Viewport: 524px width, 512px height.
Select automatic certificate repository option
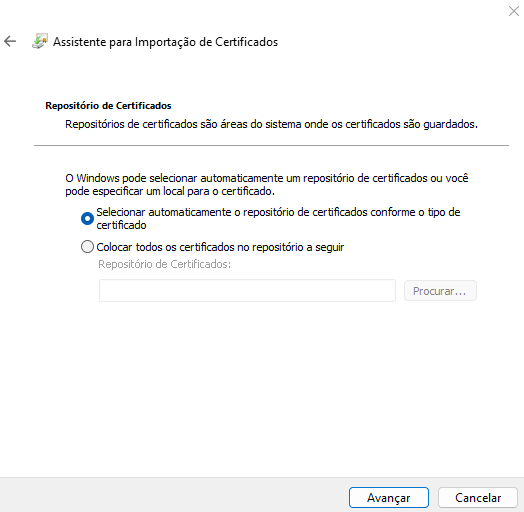click(87, 219)
